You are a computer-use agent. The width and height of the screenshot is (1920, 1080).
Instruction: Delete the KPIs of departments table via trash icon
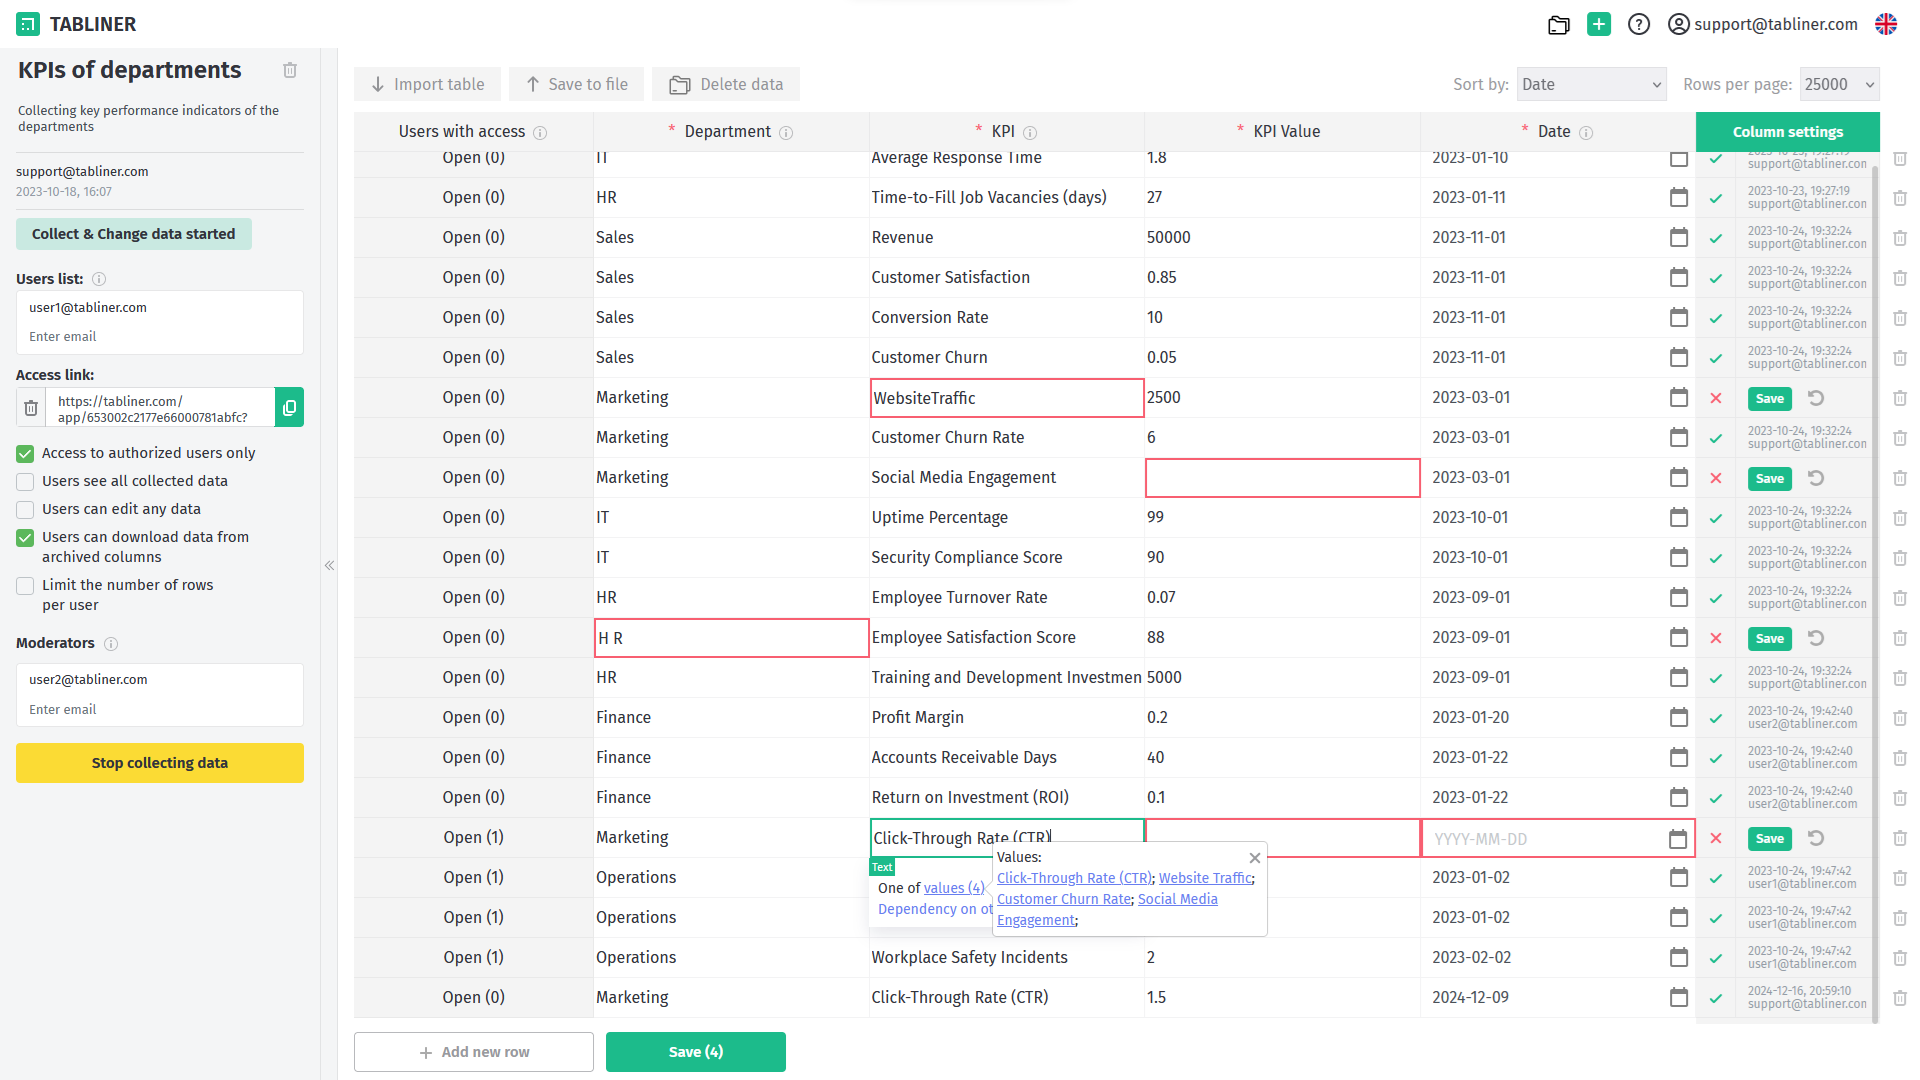click(x=290, y=70)
